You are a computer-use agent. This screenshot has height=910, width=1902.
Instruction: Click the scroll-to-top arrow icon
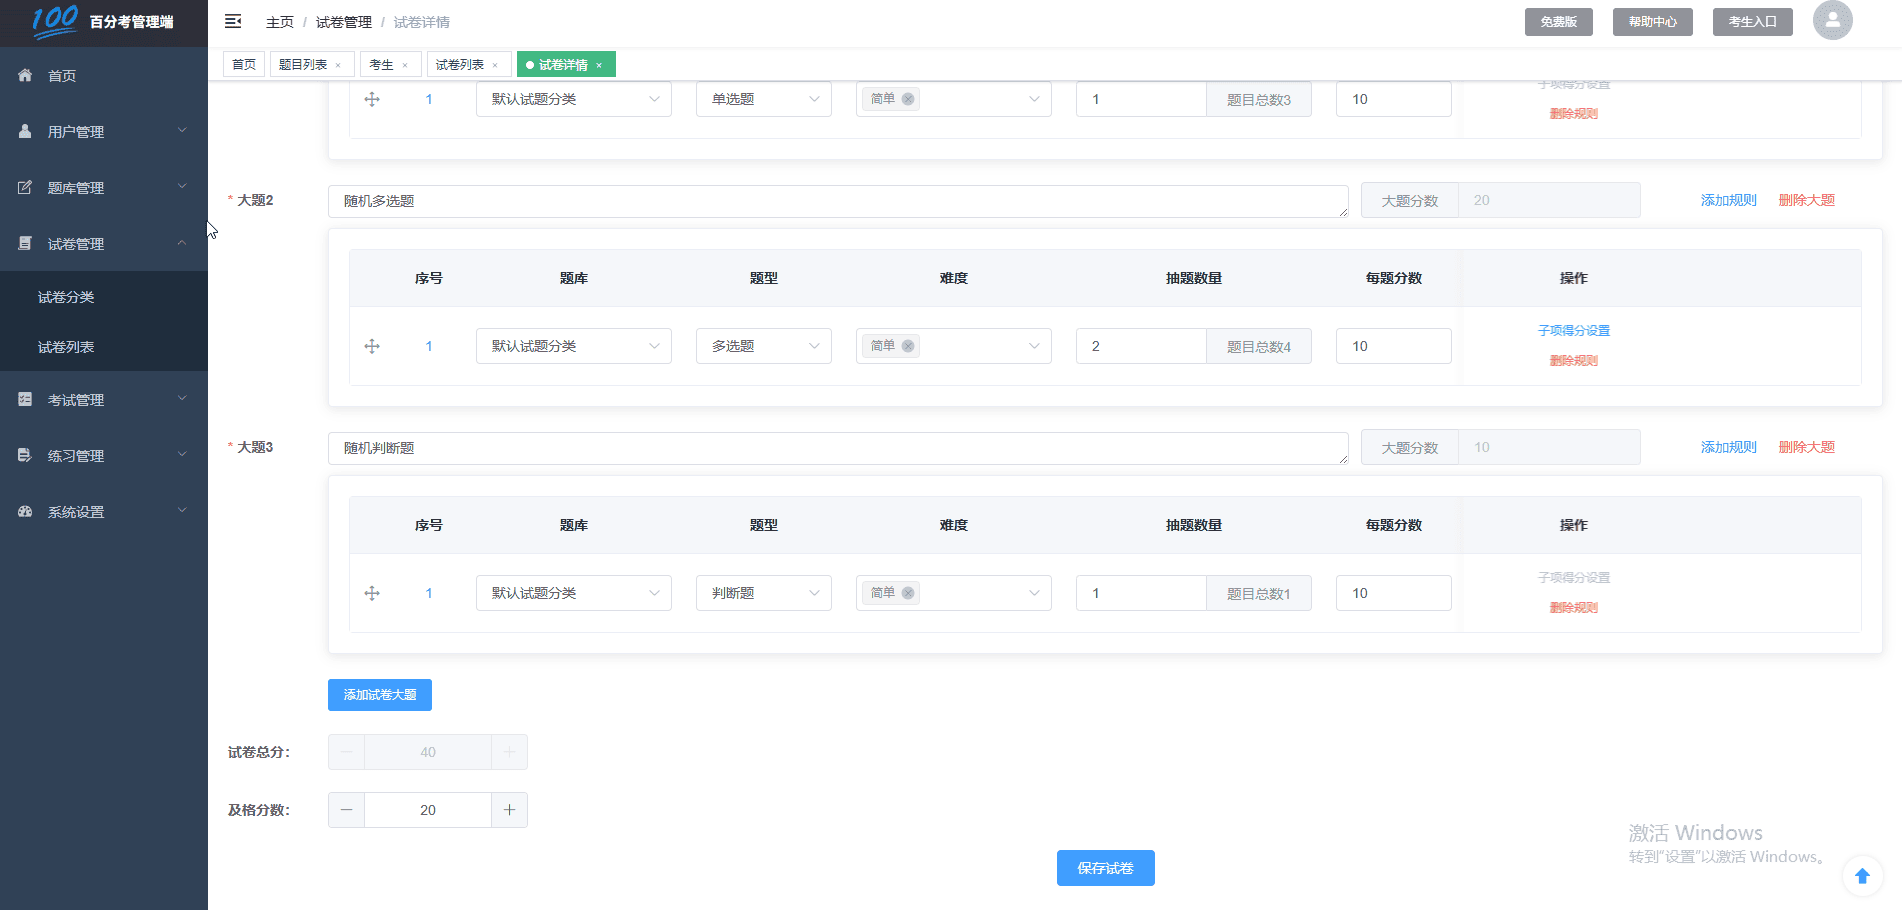(1862, 876)
